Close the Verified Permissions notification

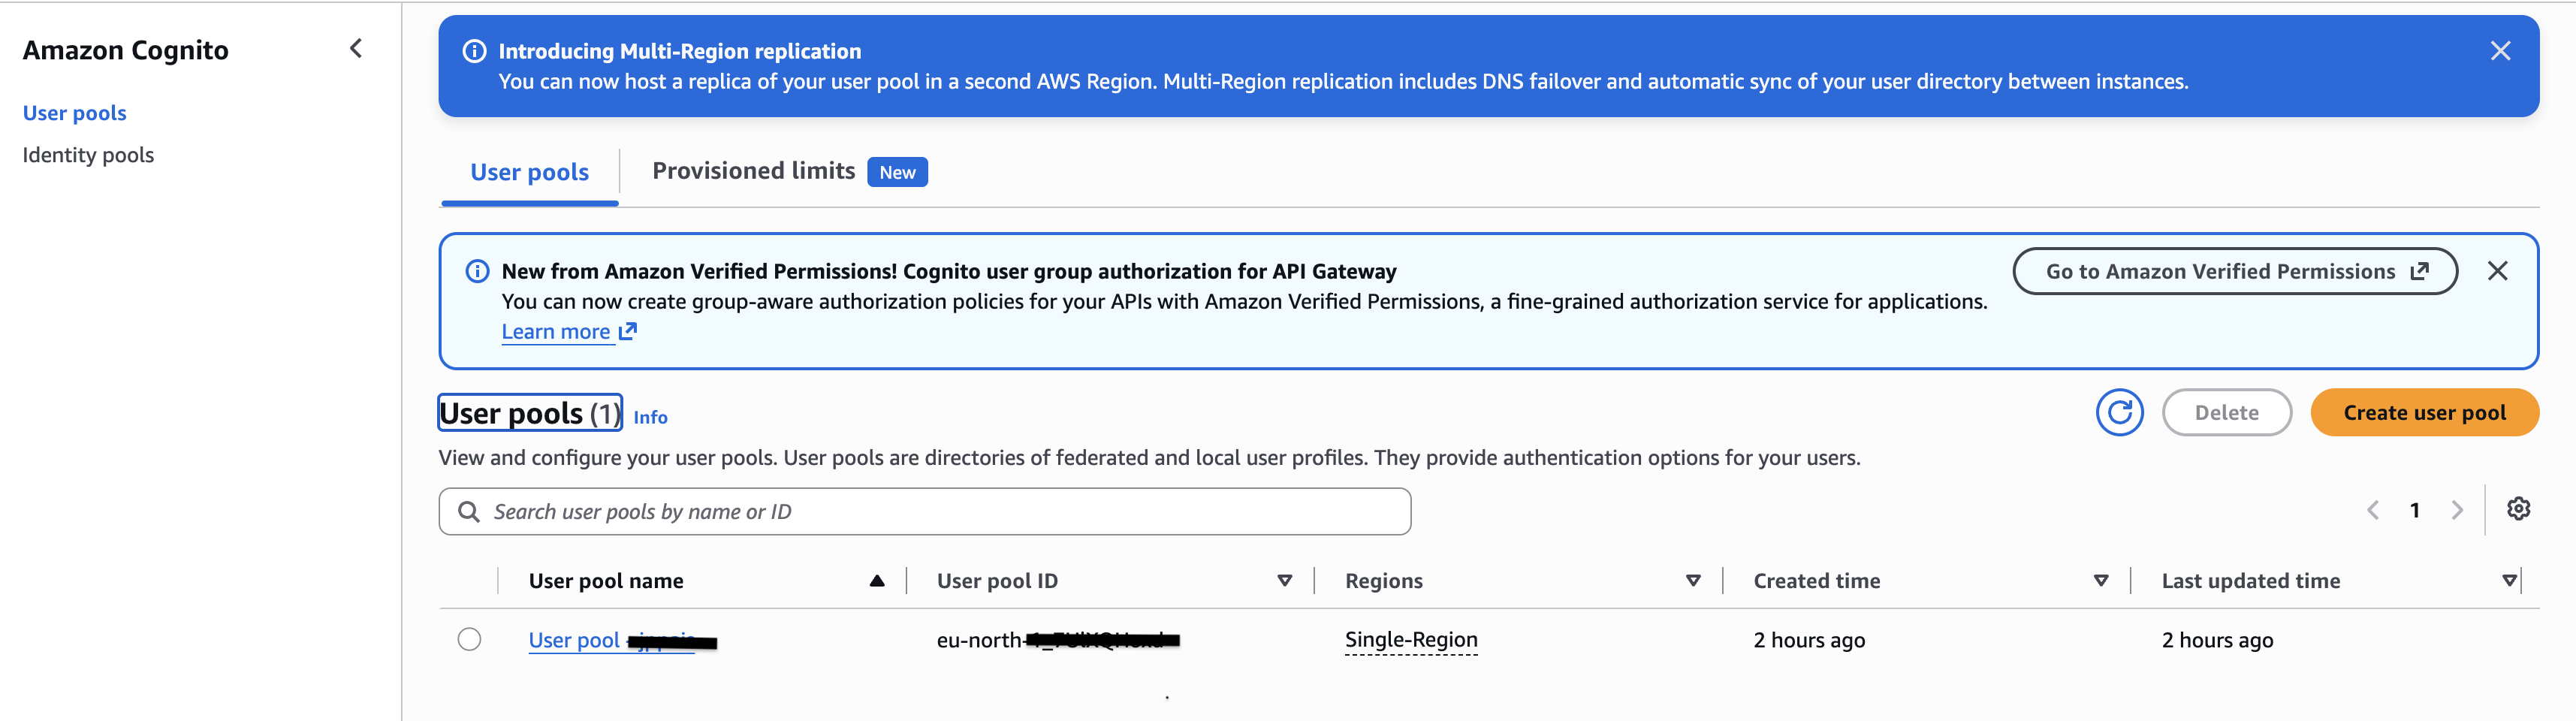click(x=2497, y=271)
